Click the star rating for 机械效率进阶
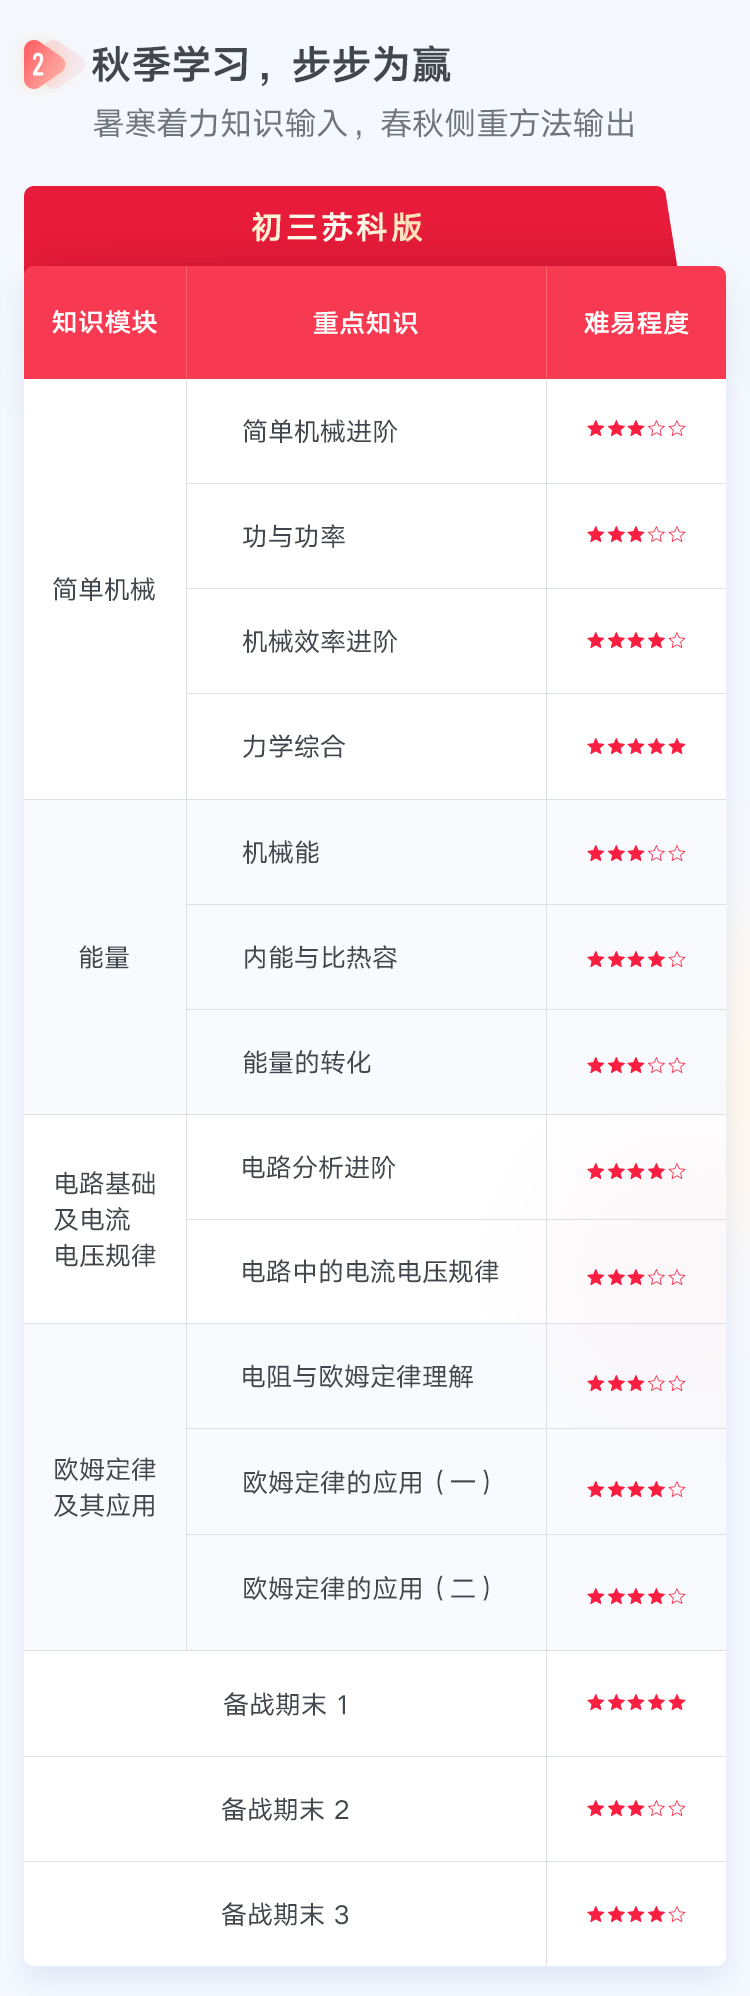The width and height of the screenshot is (750, 1996). pos(636,640)
